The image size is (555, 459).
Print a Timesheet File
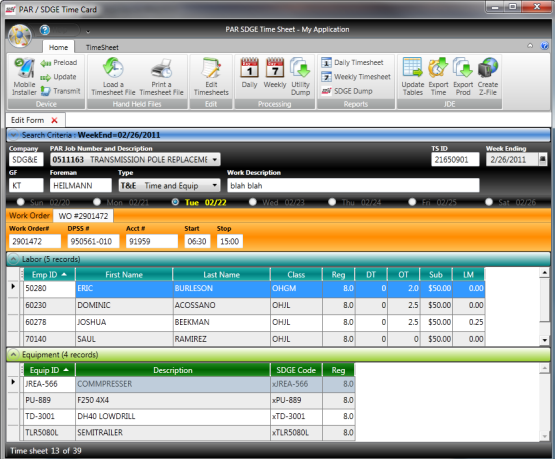click(161, 76)
